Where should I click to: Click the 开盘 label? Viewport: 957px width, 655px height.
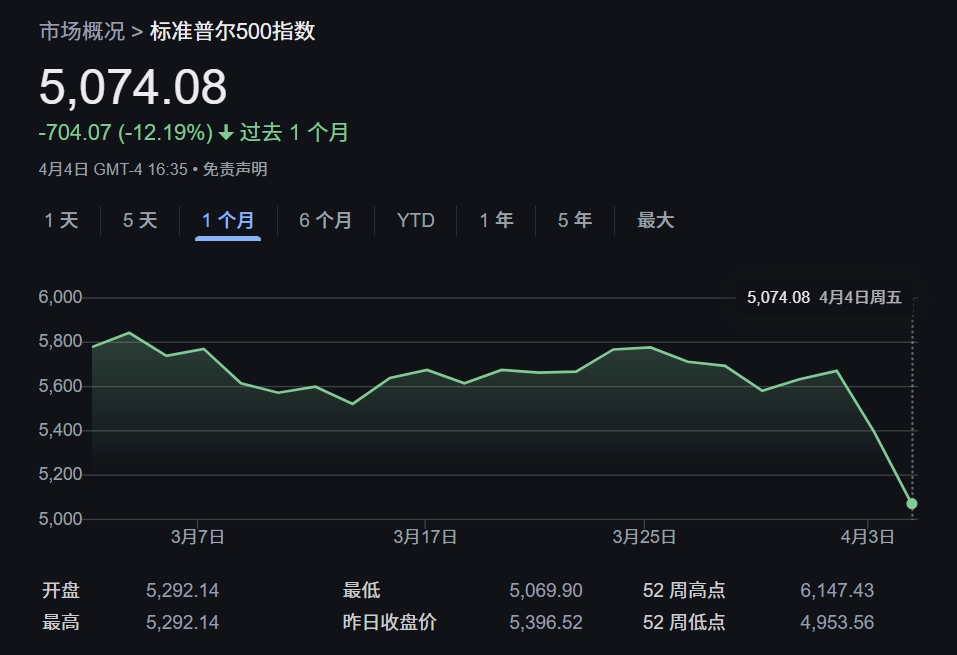61,590
